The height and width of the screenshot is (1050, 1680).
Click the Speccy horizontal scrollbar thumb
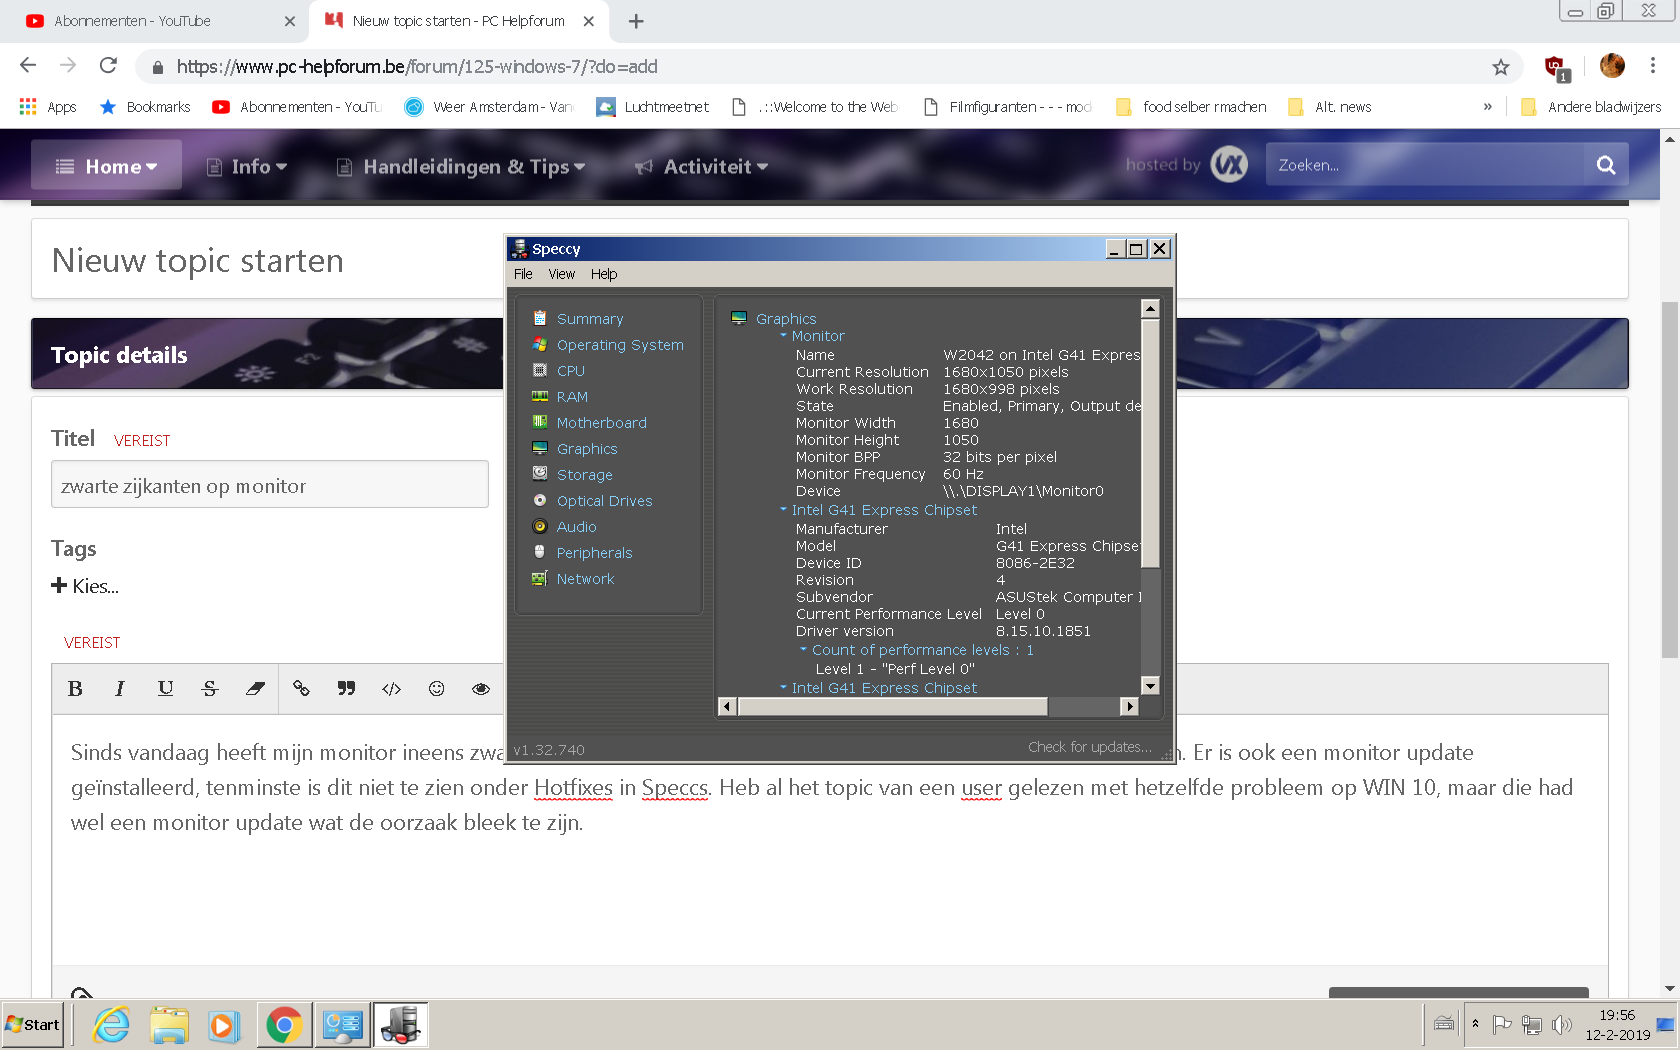click(892, 707)
